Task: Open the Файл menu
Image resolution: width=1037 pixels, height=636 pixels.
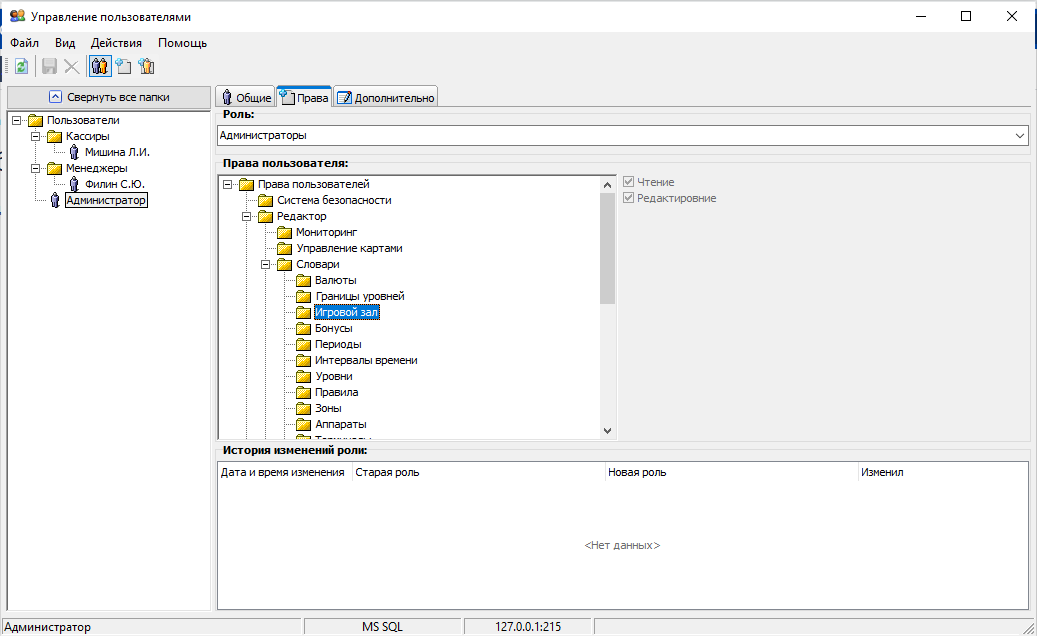Action: (x=24, y=43)
